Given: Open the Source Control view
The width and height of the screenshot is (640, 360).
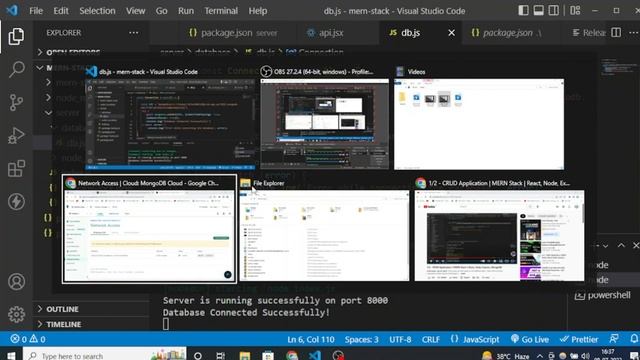Looking at the screenshot, I should click(x=16, y=102).
